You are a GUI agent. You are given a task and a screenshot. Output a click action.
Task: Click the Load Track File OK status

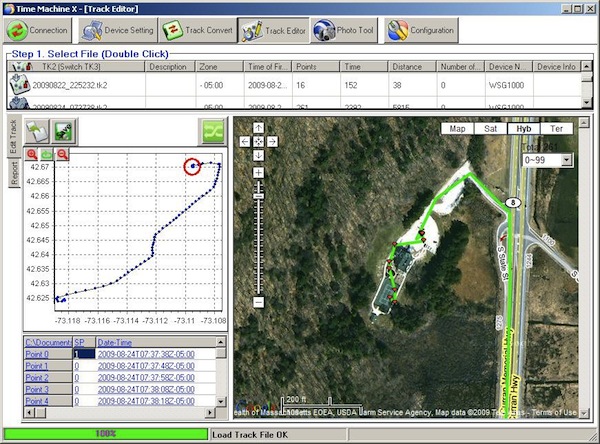[250, 435]
